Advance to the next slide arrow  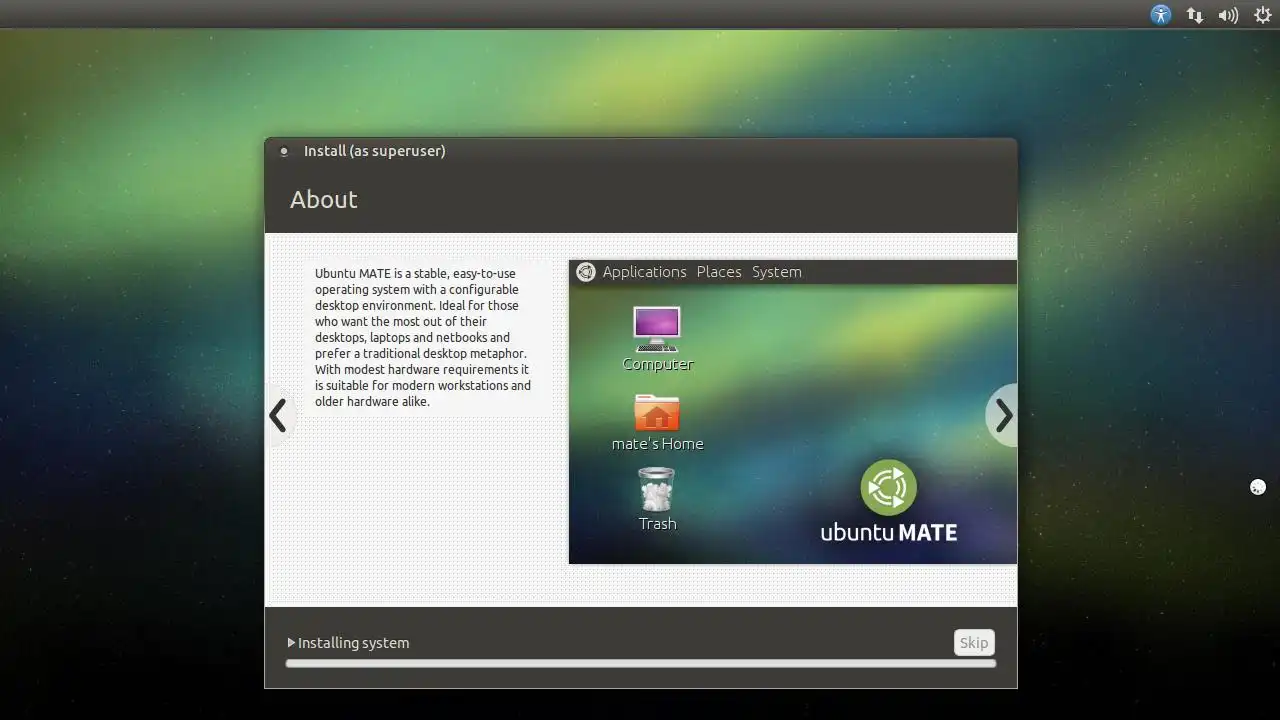click(1003, 415)
